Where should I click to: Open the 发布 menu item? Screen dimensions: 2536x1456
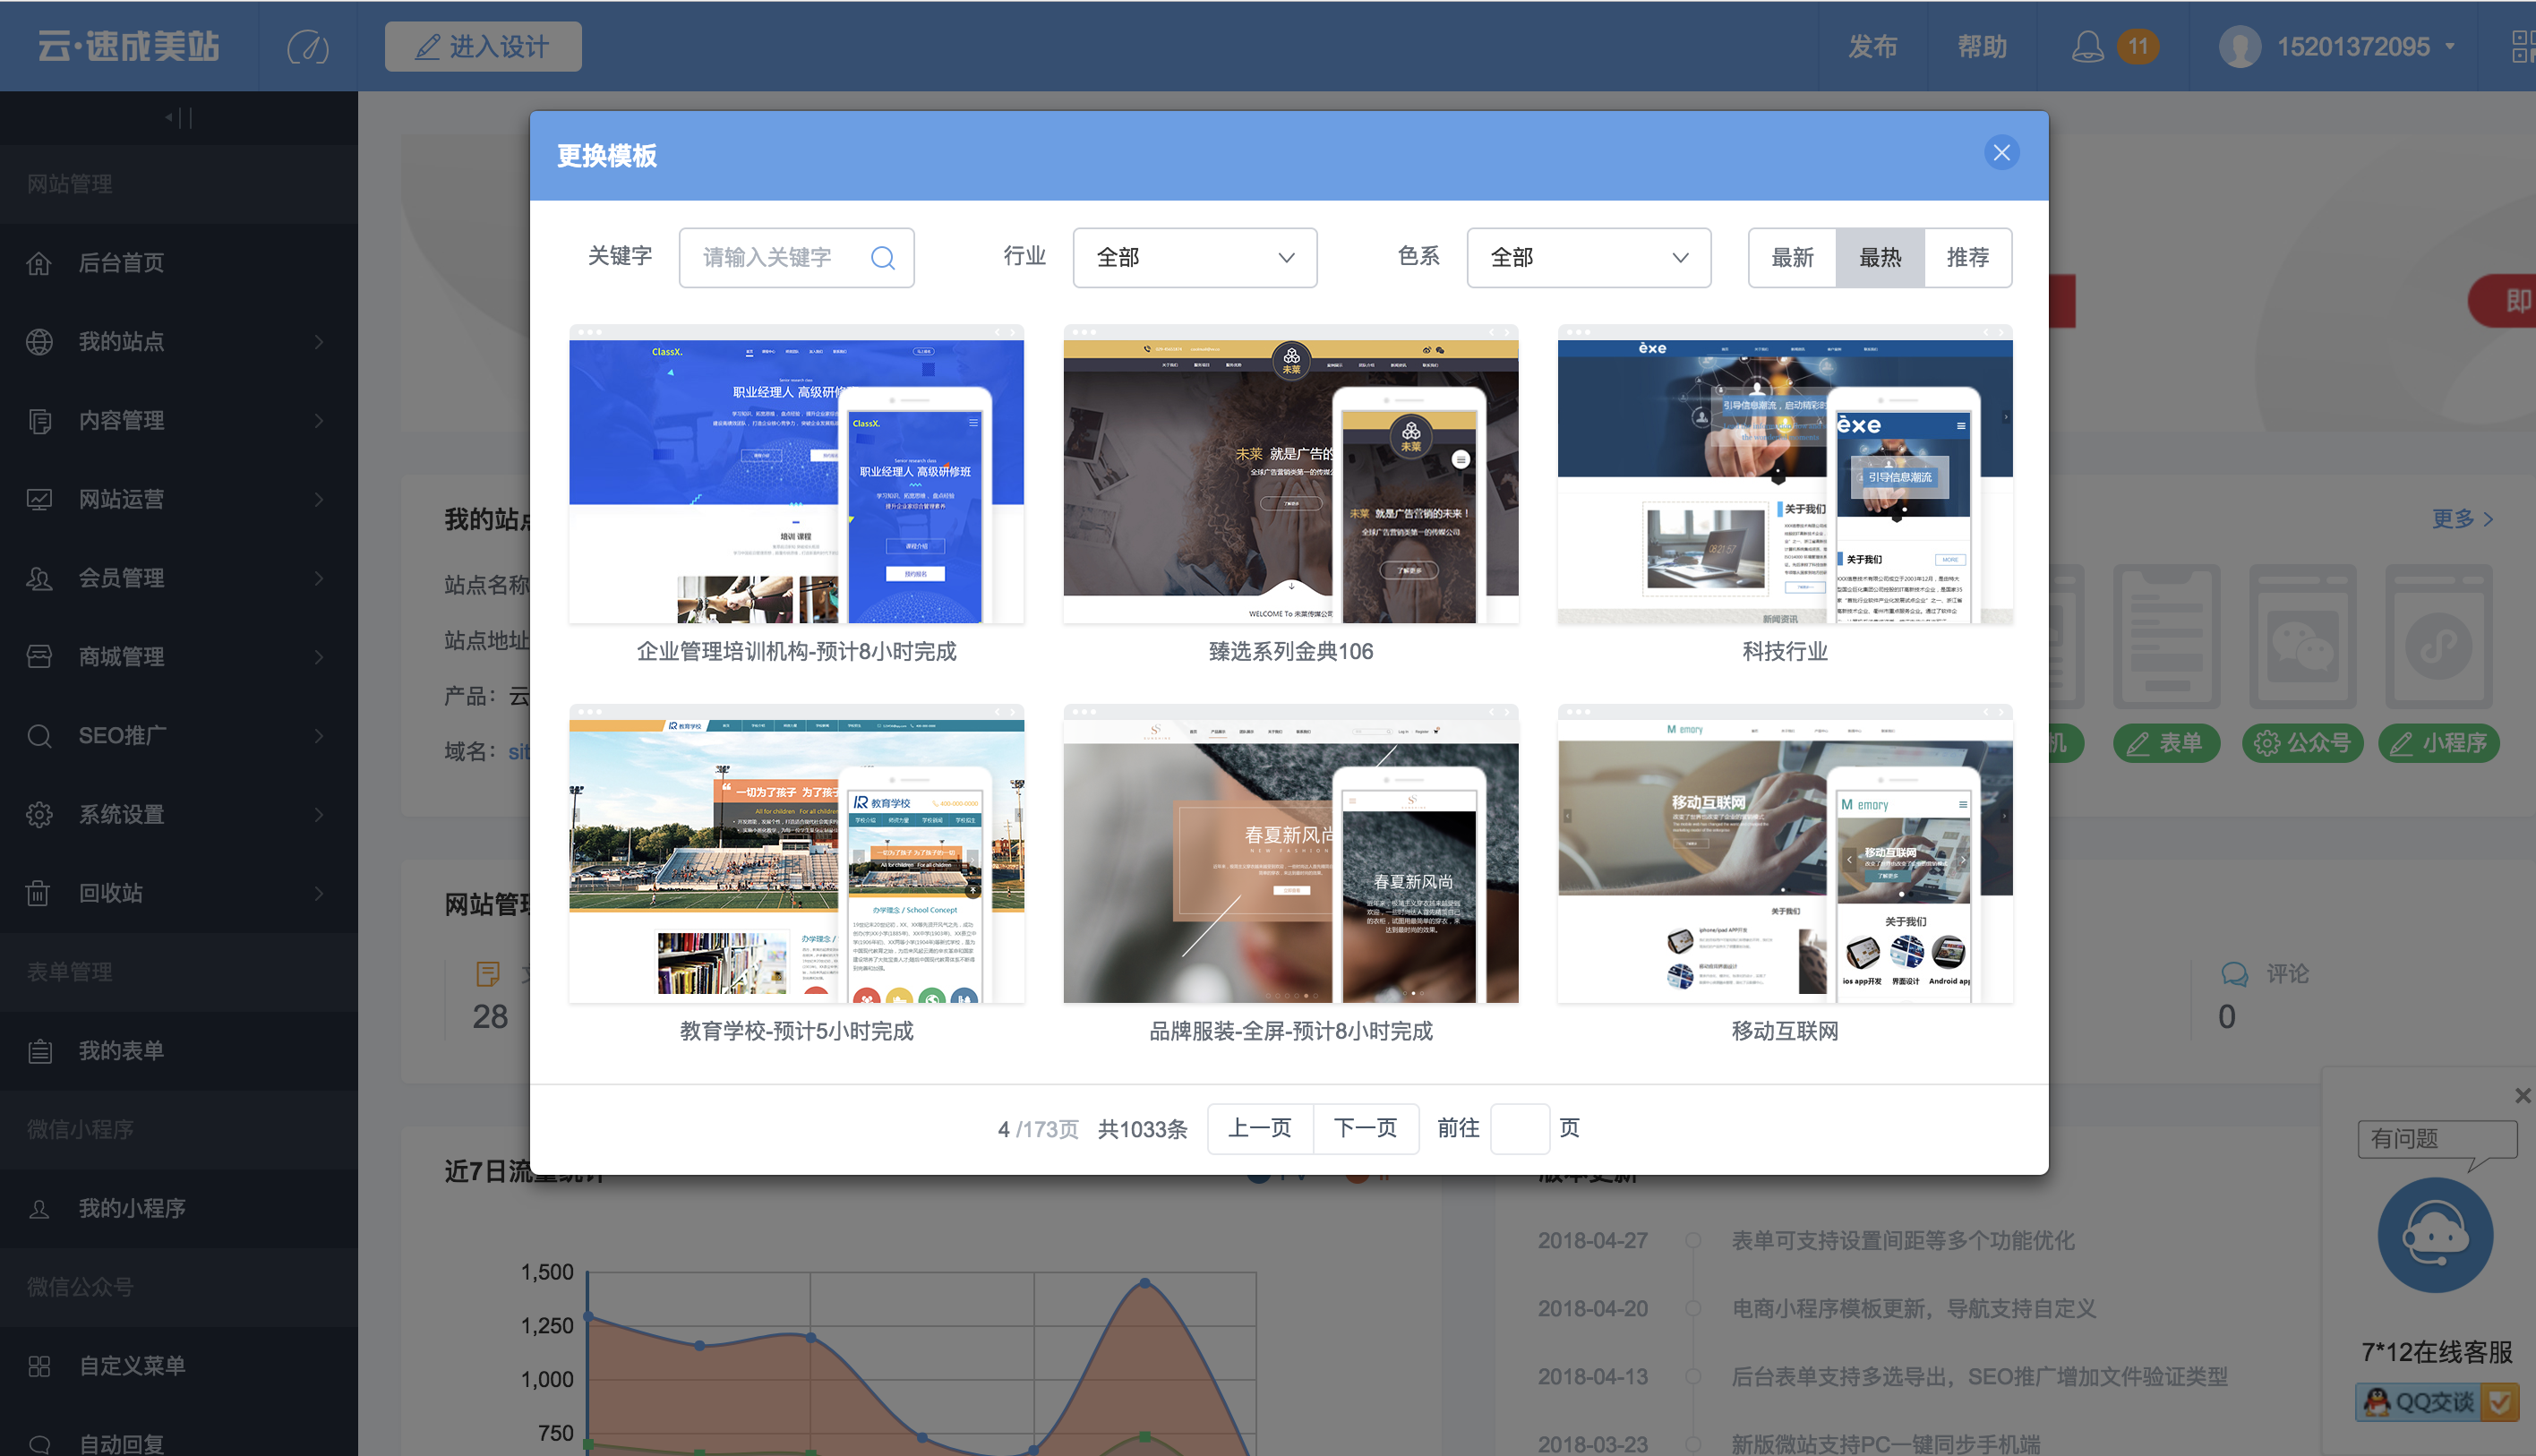point(1872,47)
